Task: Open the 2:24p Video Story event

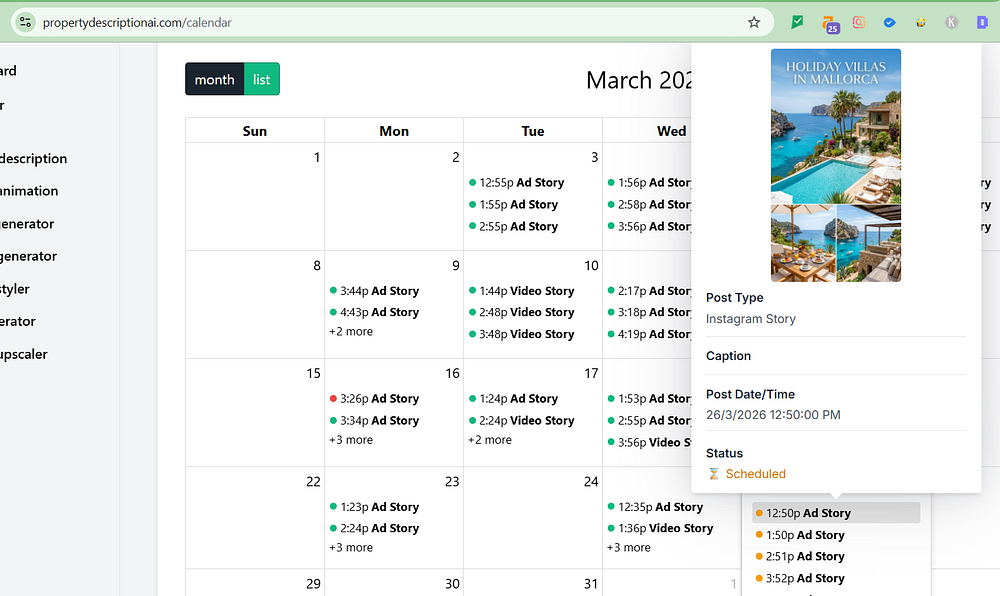Action: 521,420
